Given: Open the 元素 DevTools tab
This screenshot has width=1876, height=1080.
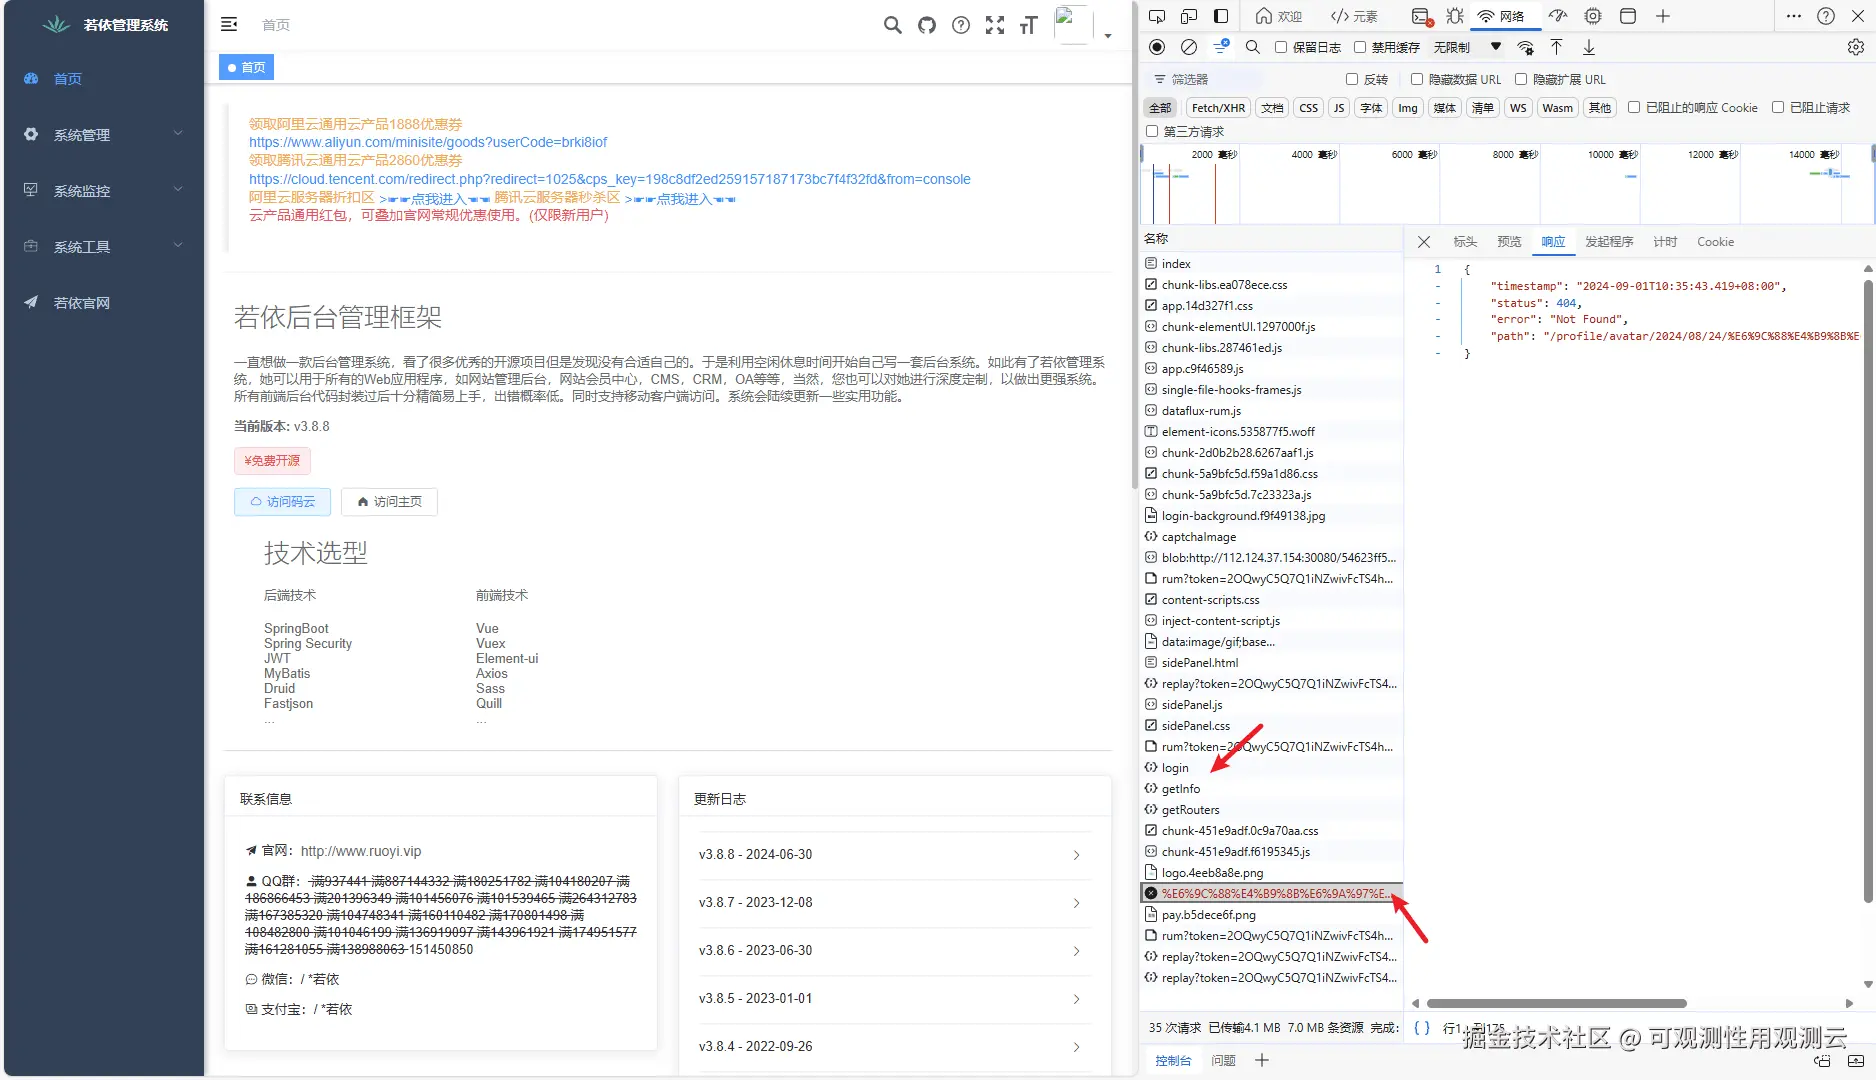Looking at the screenshot, I should 1354,16.
